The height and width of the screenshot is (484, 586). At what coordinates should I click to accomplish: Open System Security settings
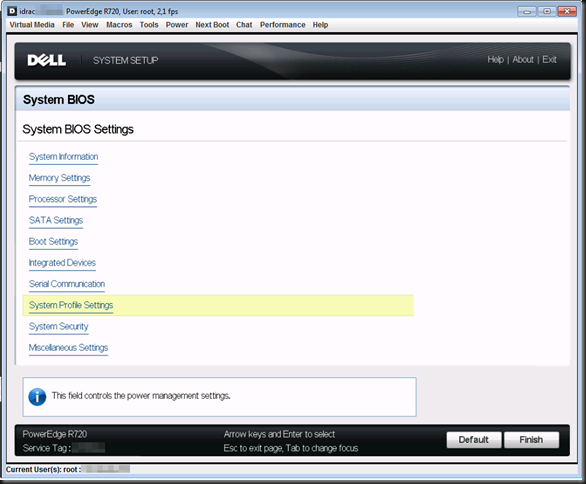pos(59,327)
